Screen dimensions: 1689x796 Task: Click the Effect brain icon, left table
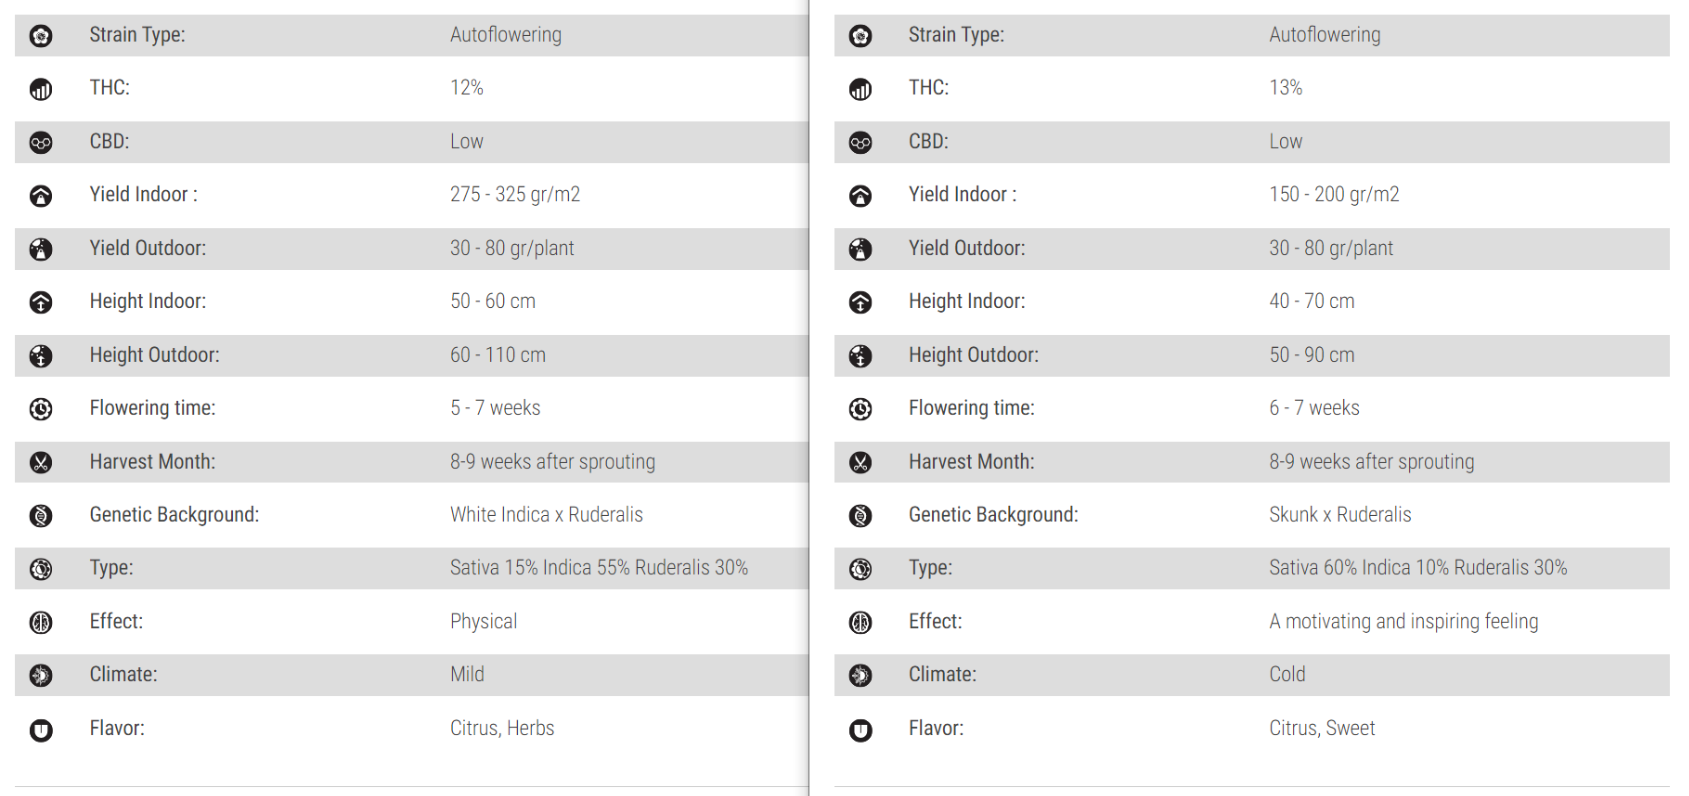click(41, 623)
